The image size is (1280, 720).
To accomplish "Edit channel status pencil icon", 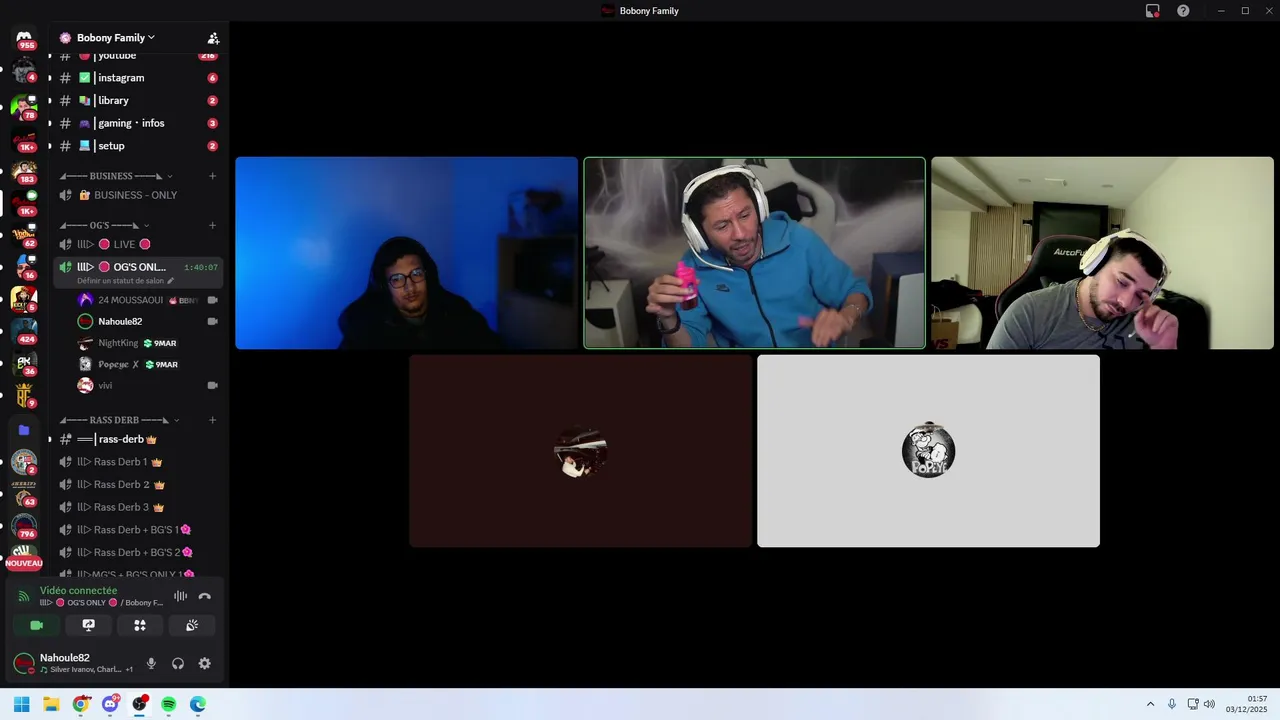I will click(170, 281).
